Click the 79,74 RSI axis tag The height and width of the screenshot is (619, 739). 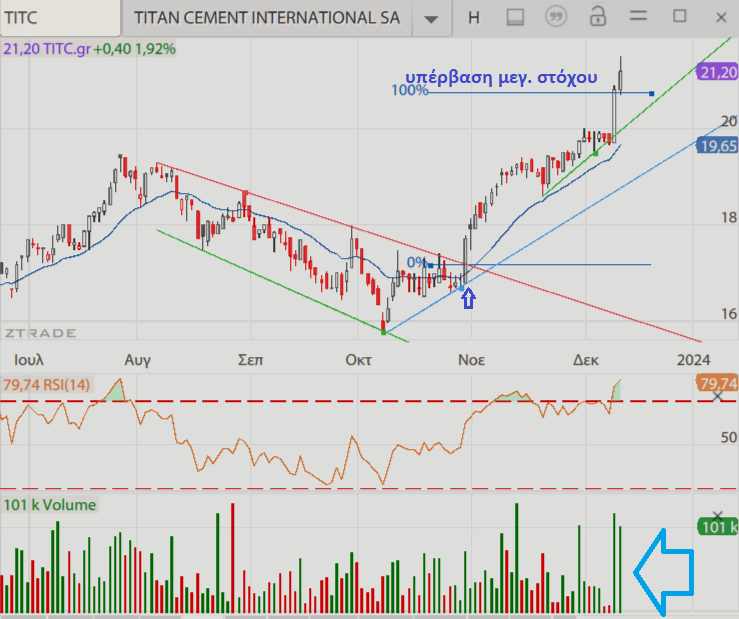point(717,383)
